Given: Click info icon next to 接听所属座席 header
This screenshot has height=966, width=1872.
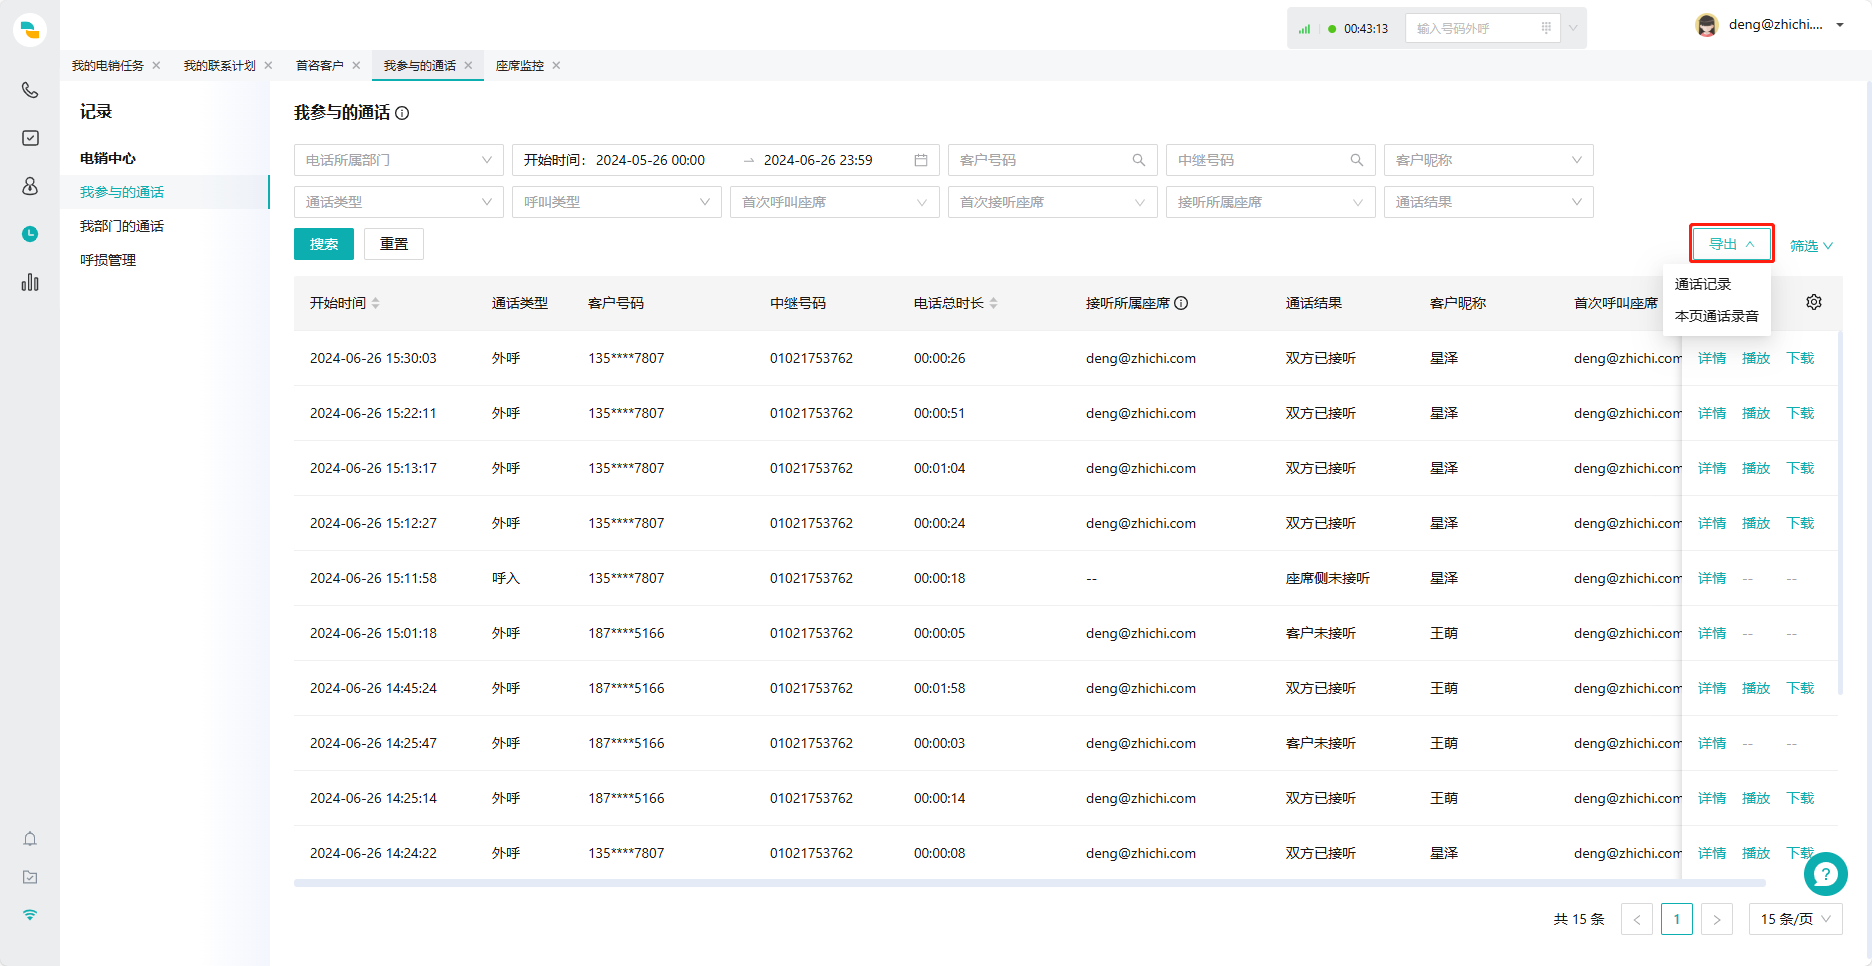Looking at the screenshot, I should (1181, 303).
